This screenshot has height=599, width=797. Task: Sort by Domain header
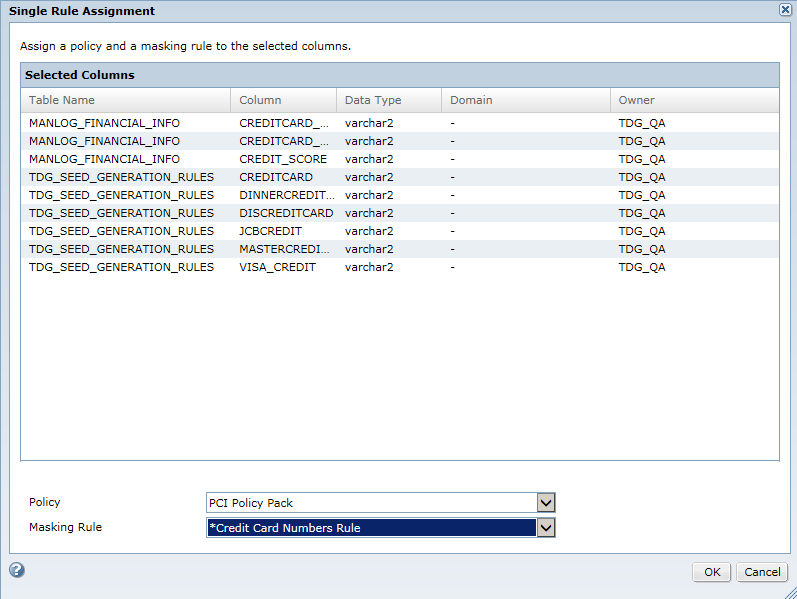(526, 100)
